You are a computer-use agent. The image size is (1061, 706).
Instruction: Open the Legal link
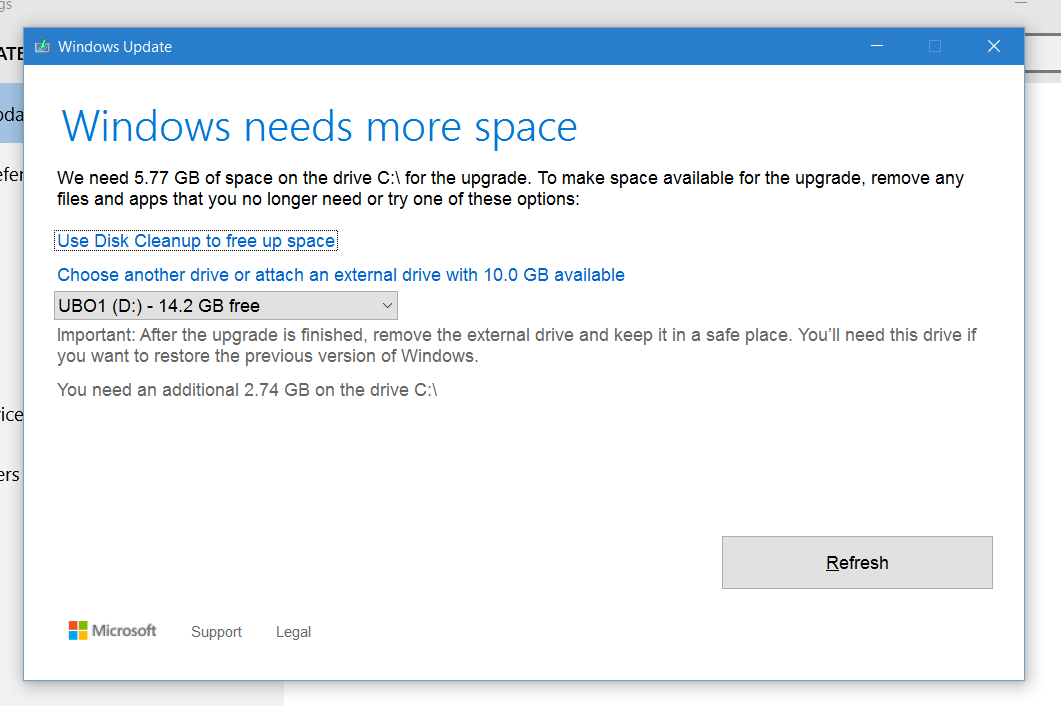pyautogui.click(x=293, y=632)
